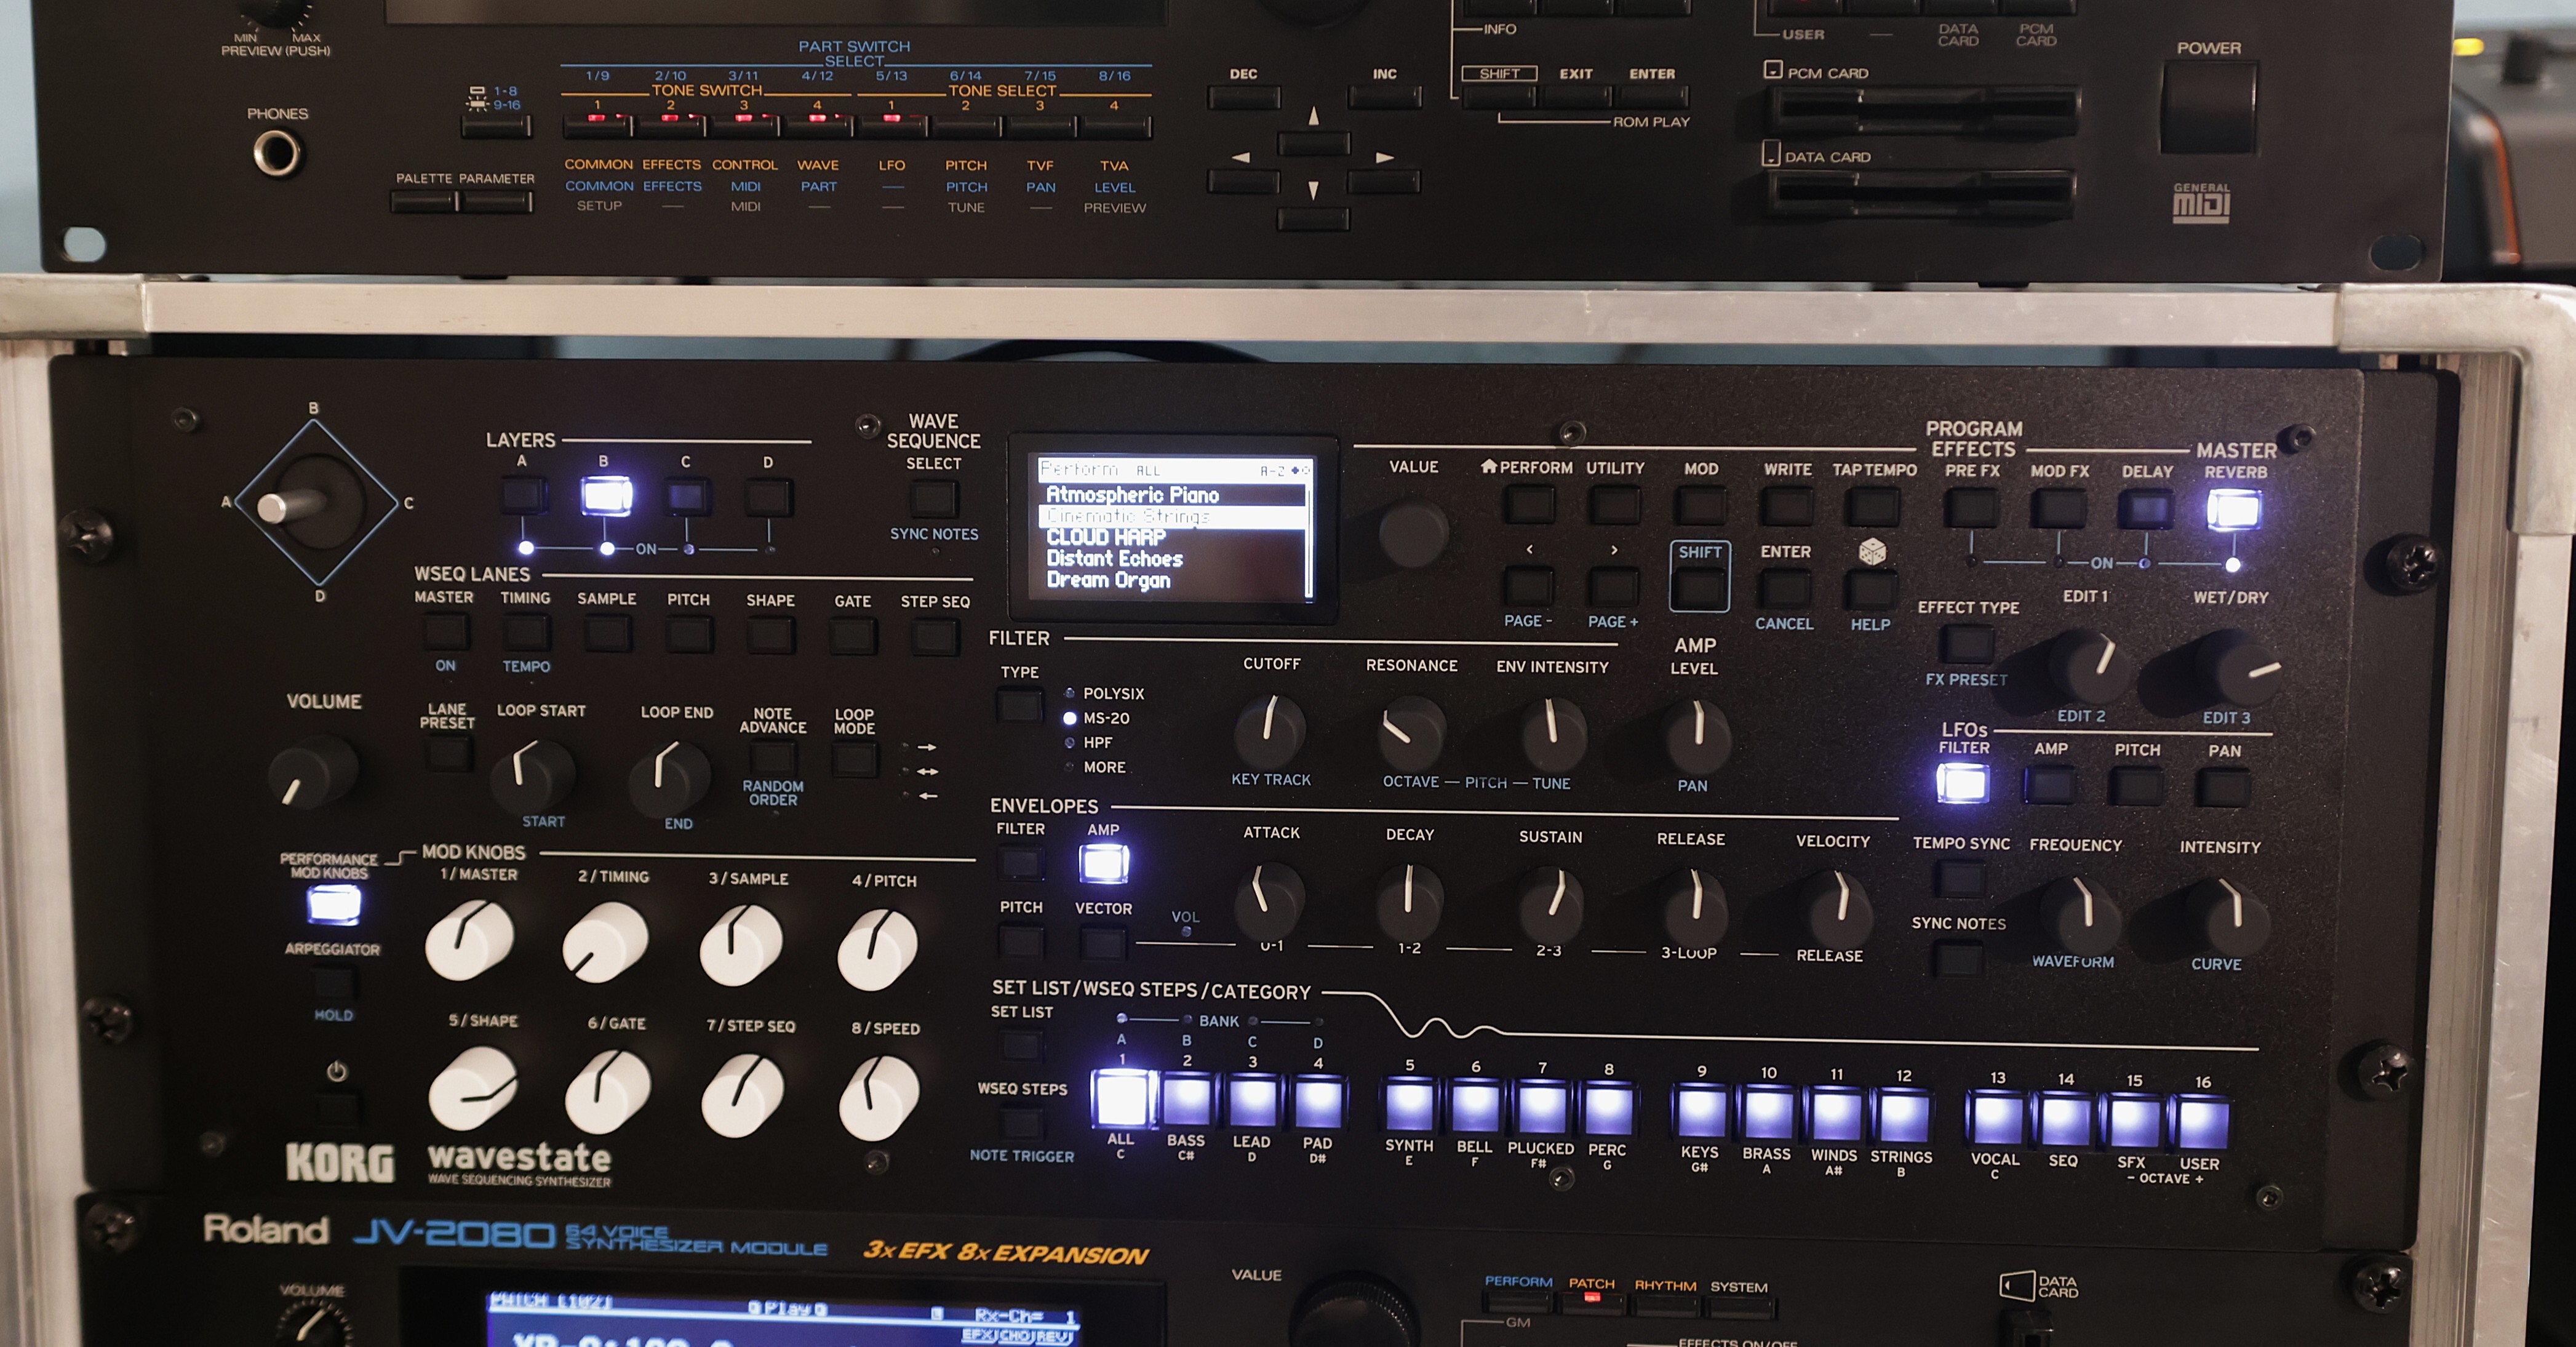Image resolution: width=2576 pixels, height=1347 pixels.
Task: Click the Tap Tempo button
Action: (x=1873, y=507)
